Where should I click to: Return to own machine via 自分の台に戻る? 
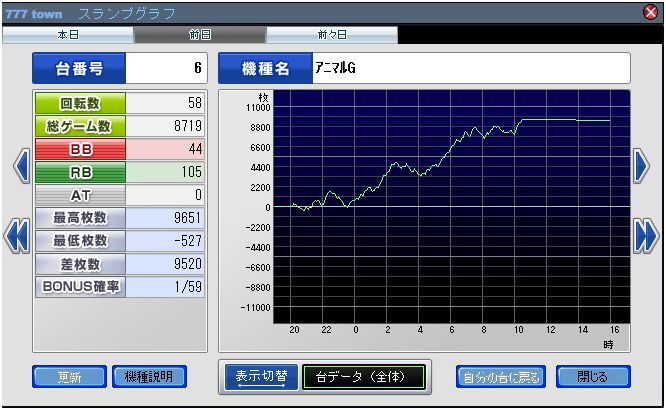501,377
